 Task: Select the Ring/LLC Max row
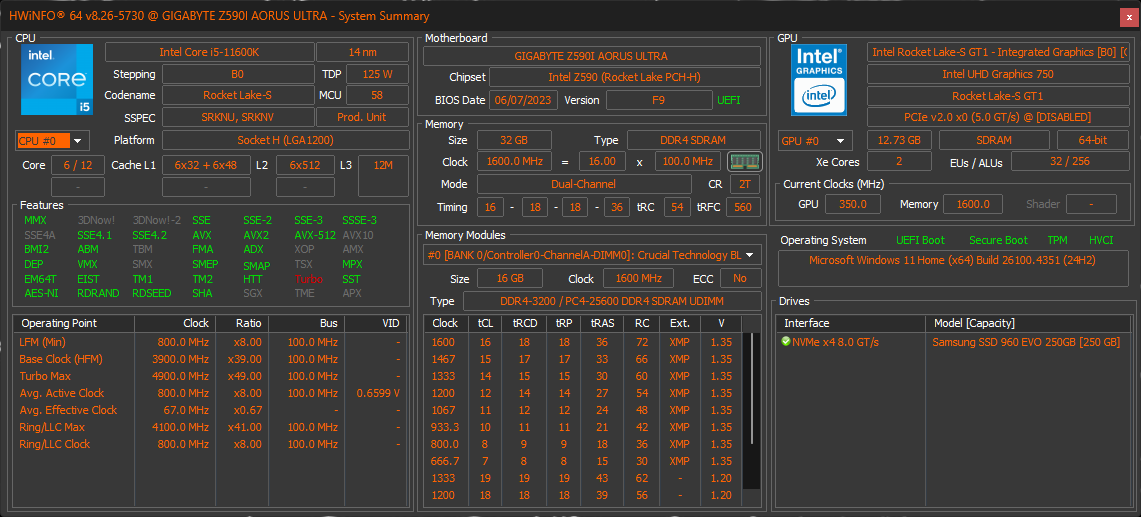(211, 427)
